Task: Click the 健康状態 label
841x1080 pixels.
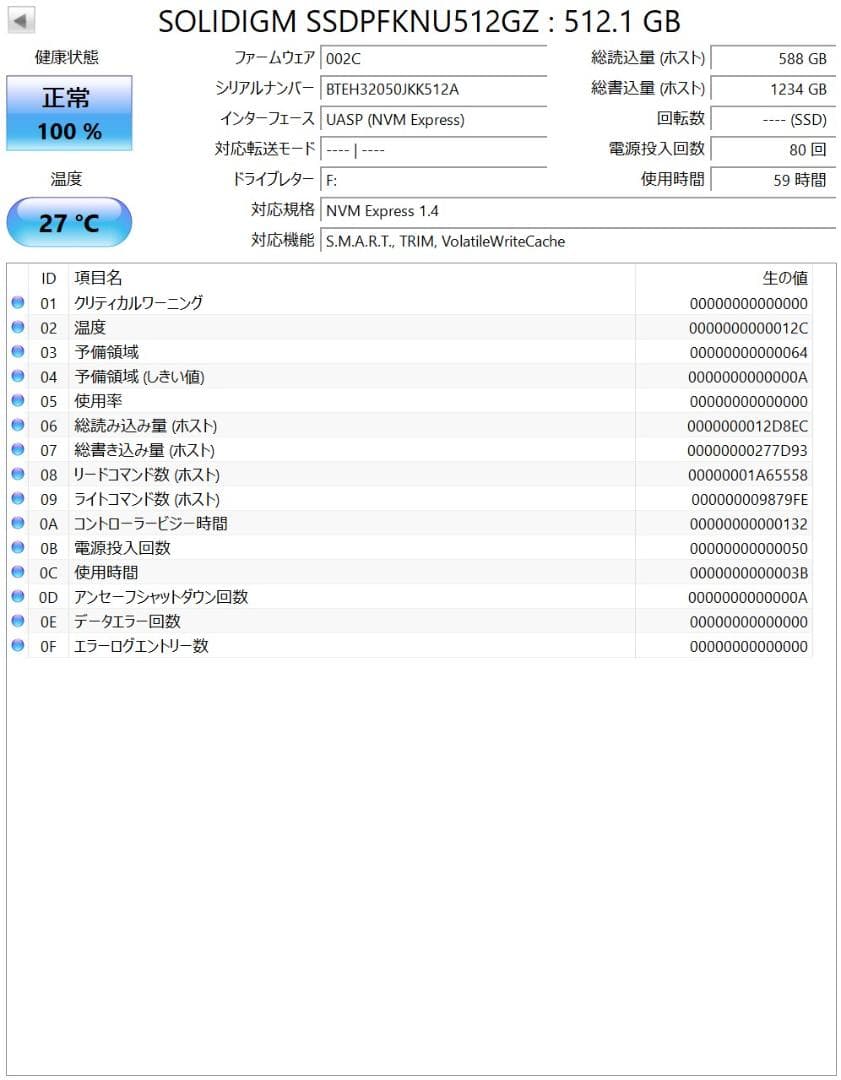Action: [x=67, y=57]
